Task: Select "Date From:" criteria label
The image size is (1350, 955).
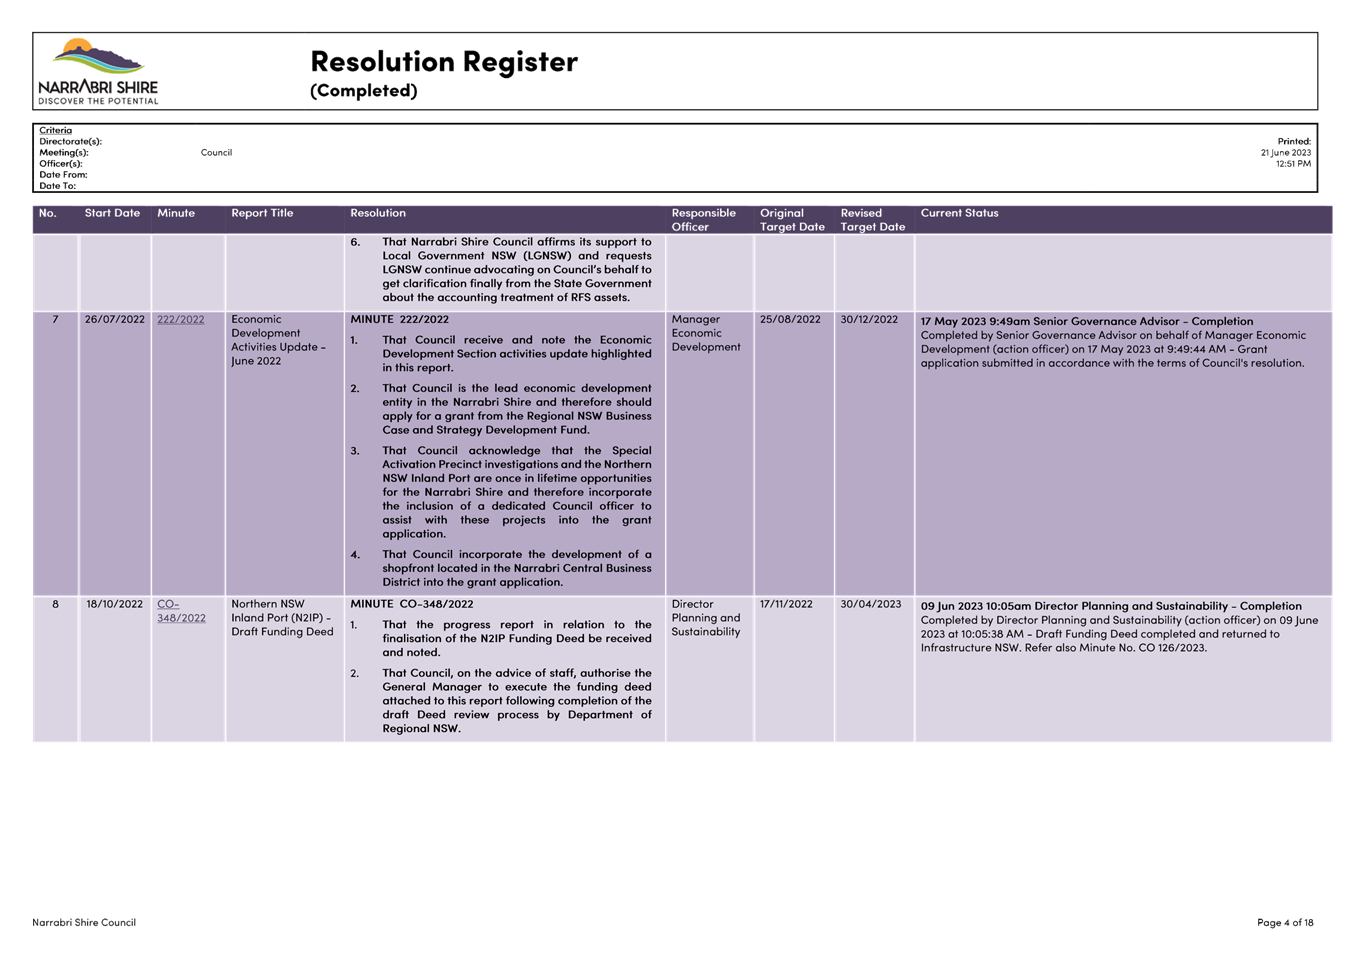Action: 63,175
